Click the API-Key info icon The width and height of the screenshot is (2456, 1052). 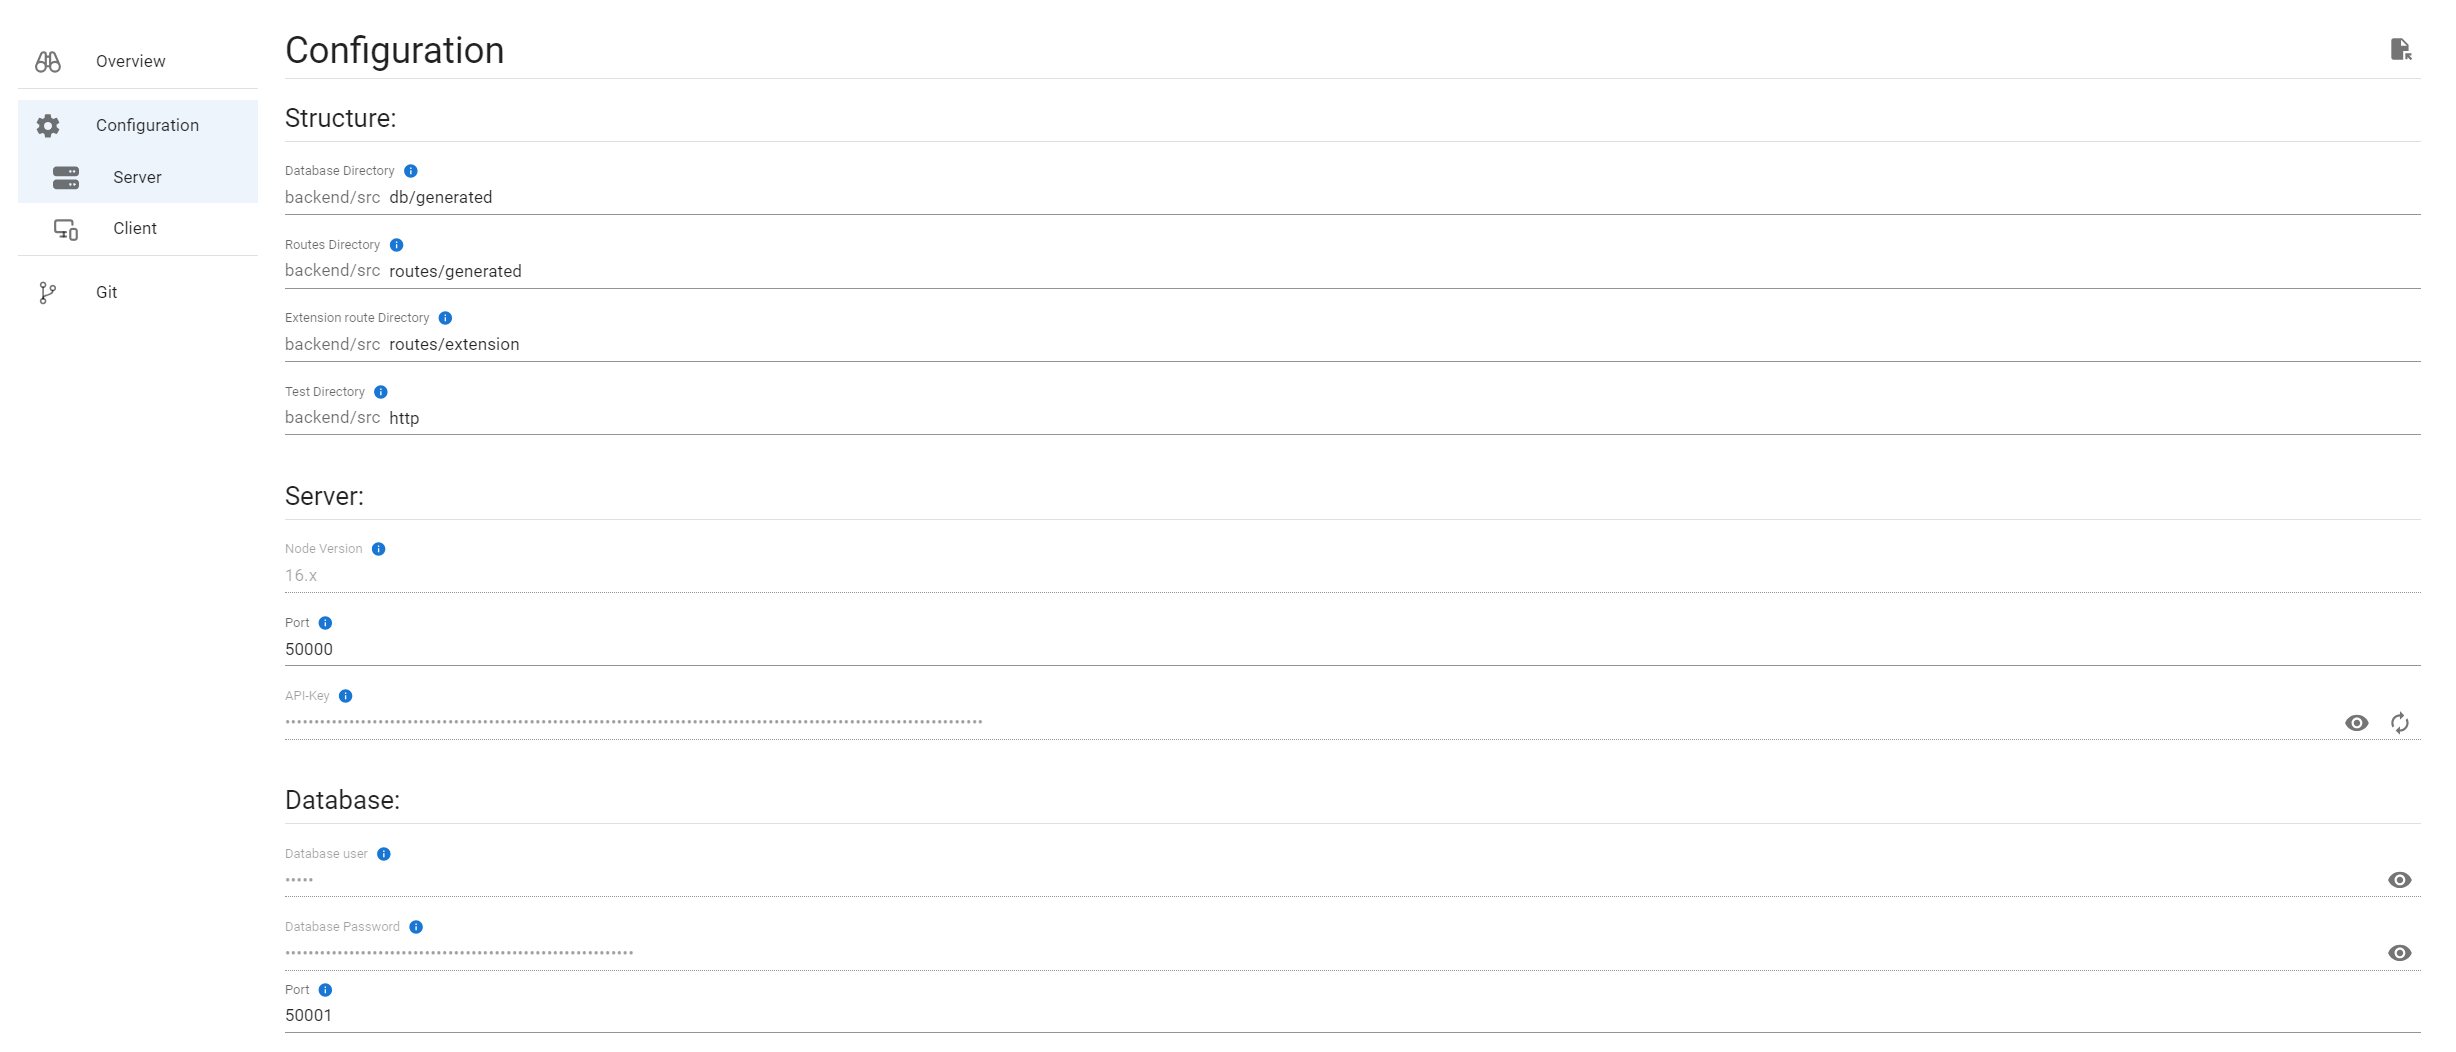coord(346,696)
